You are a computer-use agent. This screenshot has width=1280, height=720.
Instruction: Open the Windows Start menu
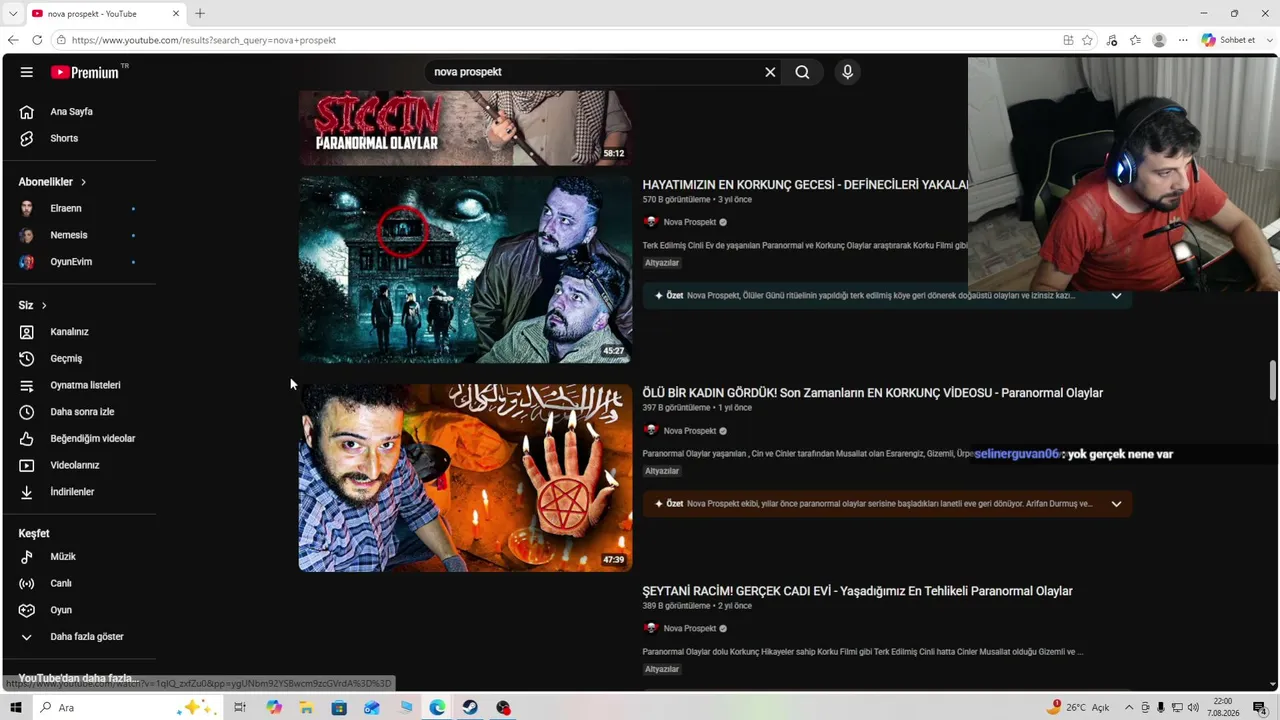click(16, 708)
